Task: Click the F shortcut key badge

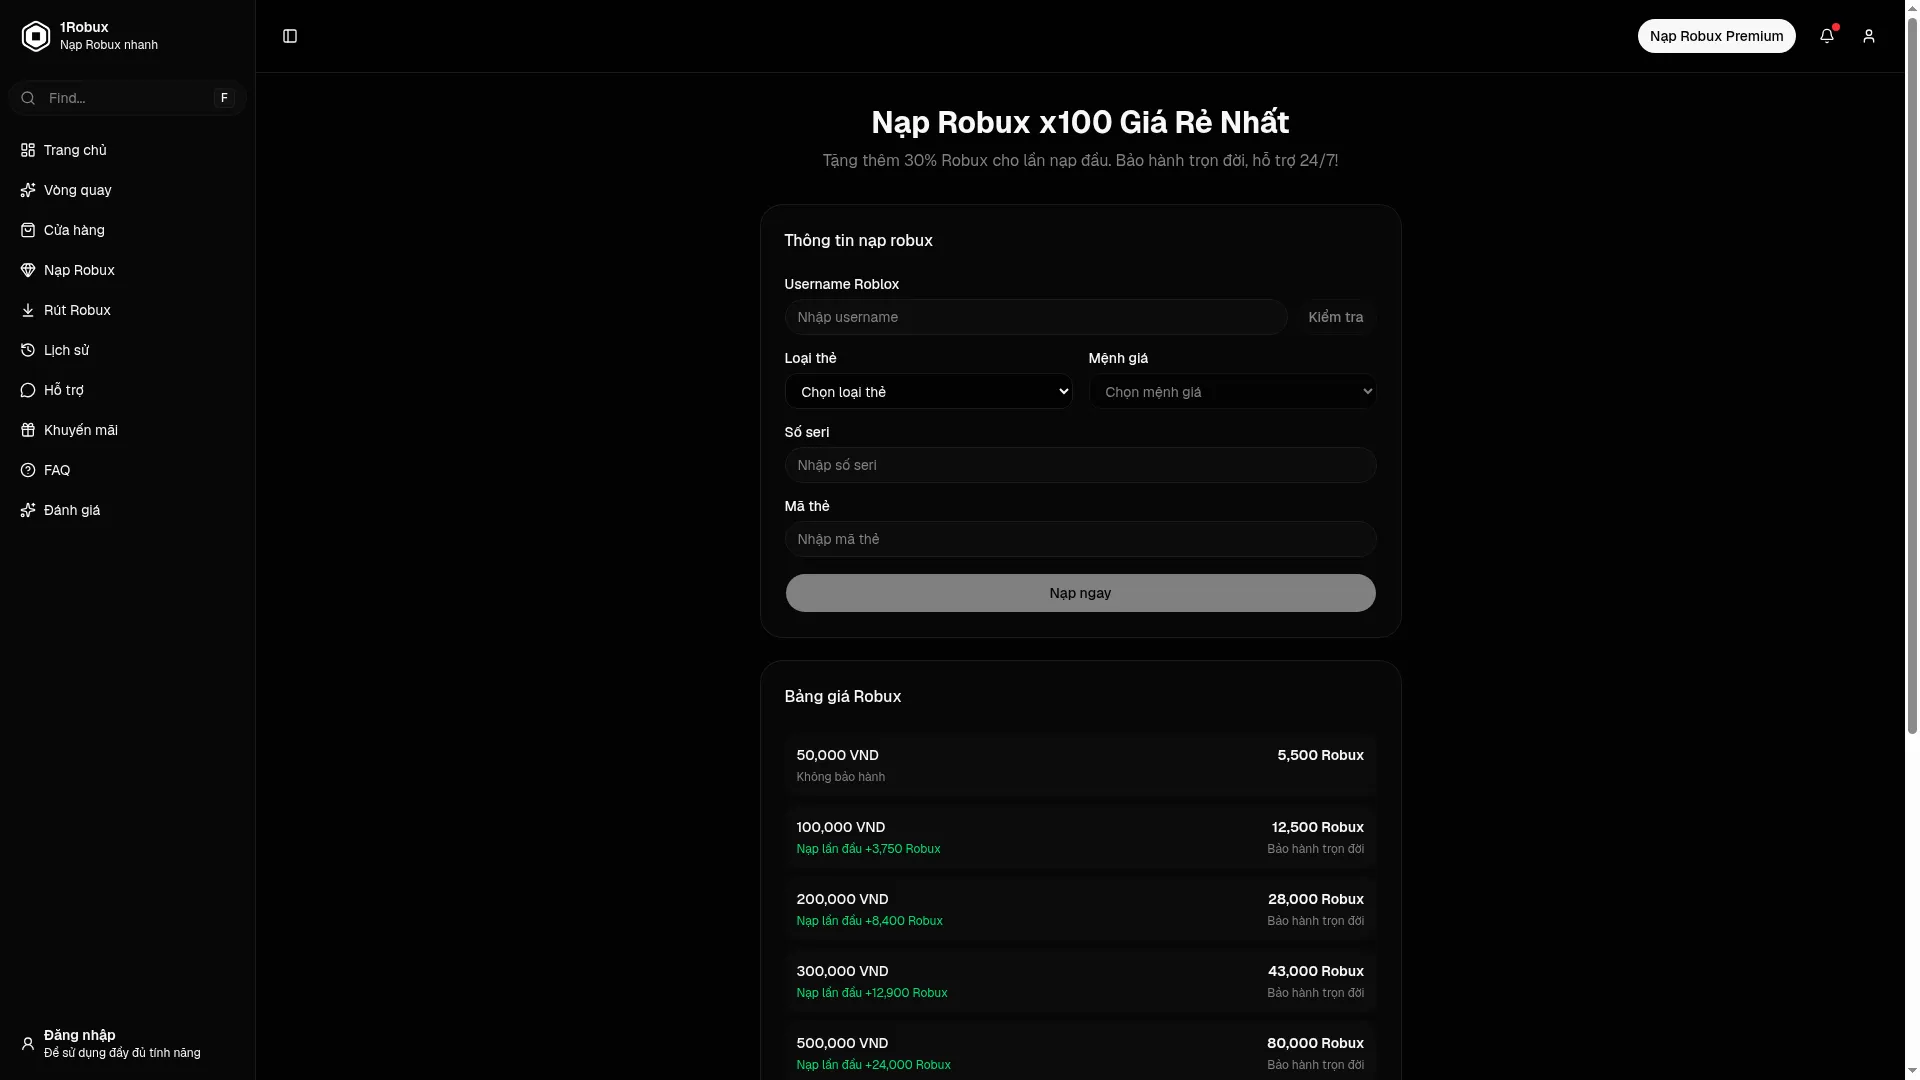Action: [224, 98]
